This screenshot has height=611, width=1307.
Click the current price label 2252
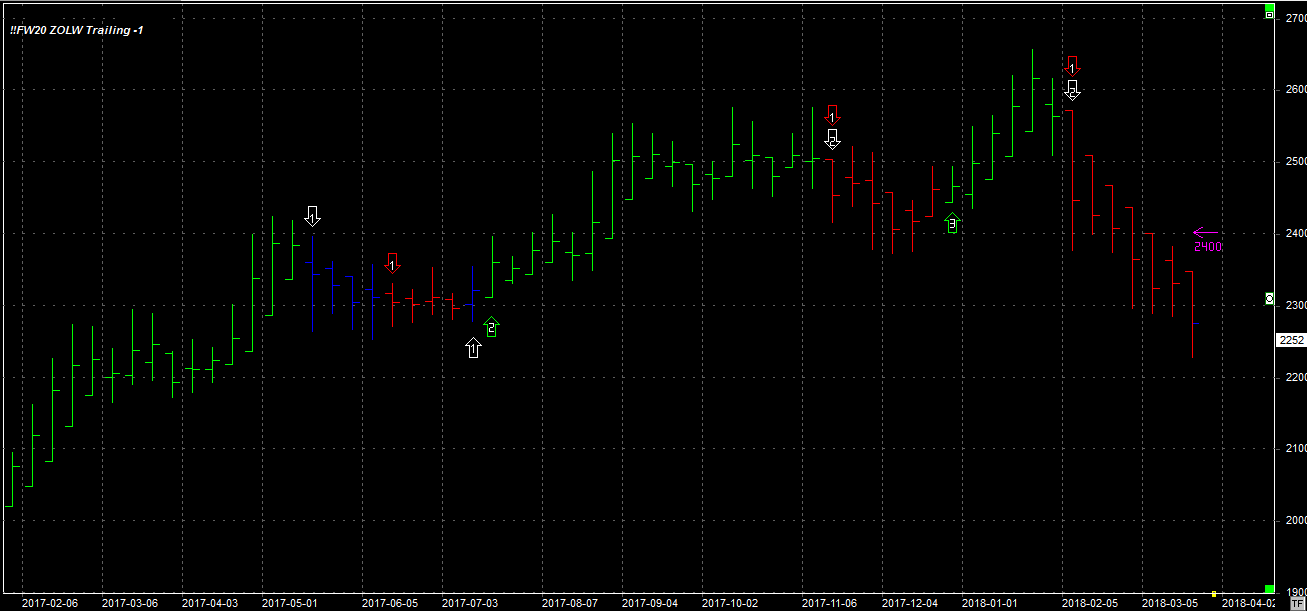point(1290,340)
